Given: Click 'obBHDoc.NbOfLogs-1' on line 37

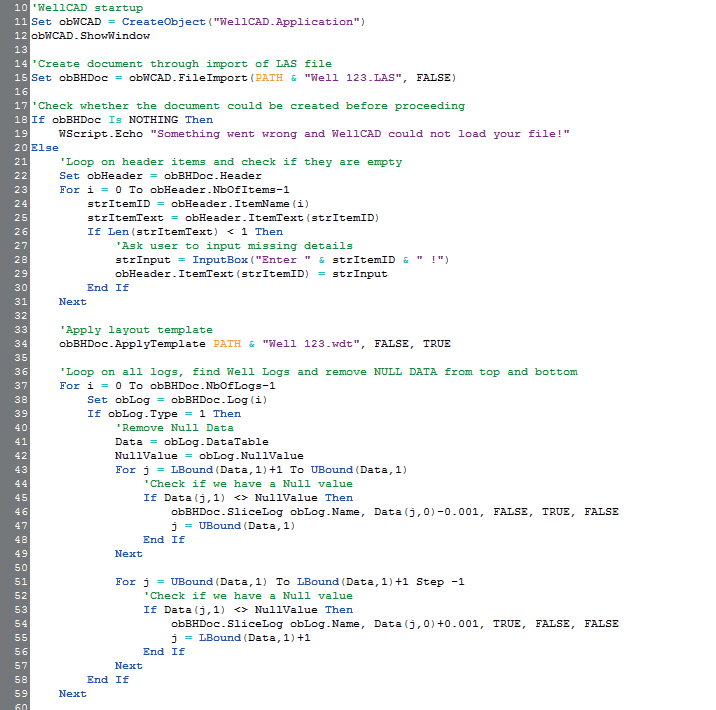Looking at the screenshot, I should click(x=213, y=386).
